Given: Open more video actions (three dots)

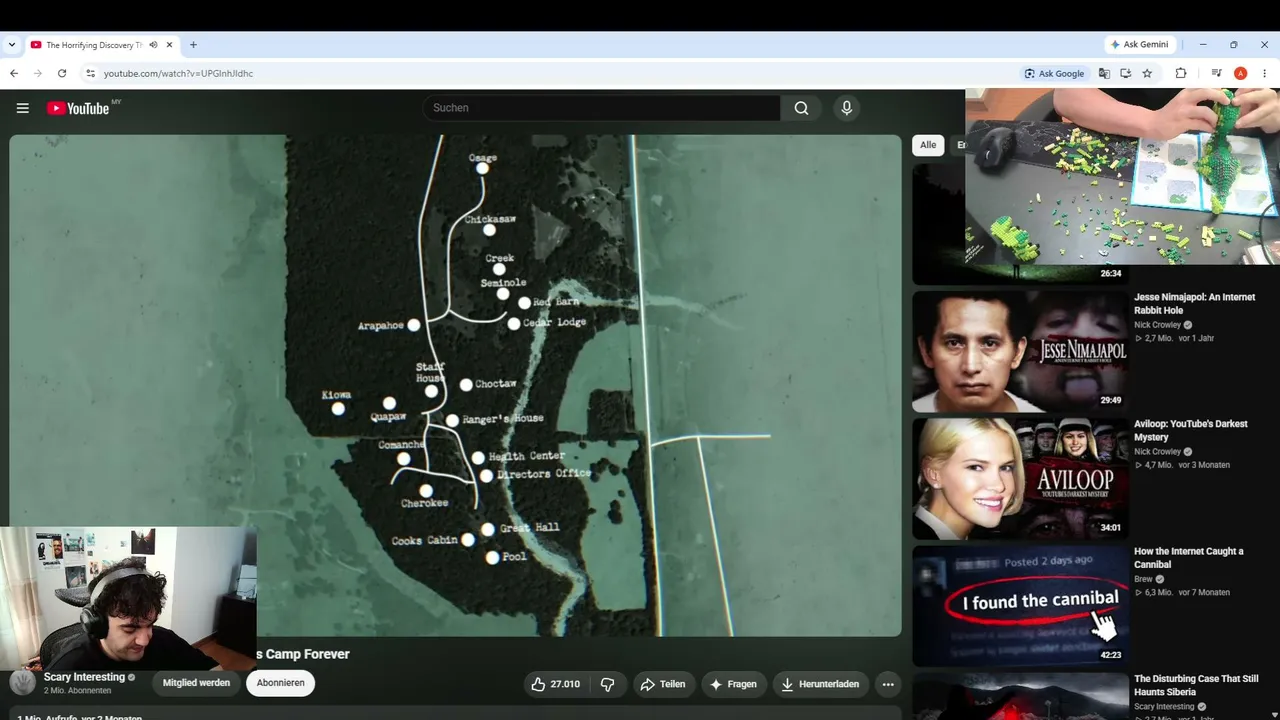Looking at the screenshot, I should click(888, 684).
